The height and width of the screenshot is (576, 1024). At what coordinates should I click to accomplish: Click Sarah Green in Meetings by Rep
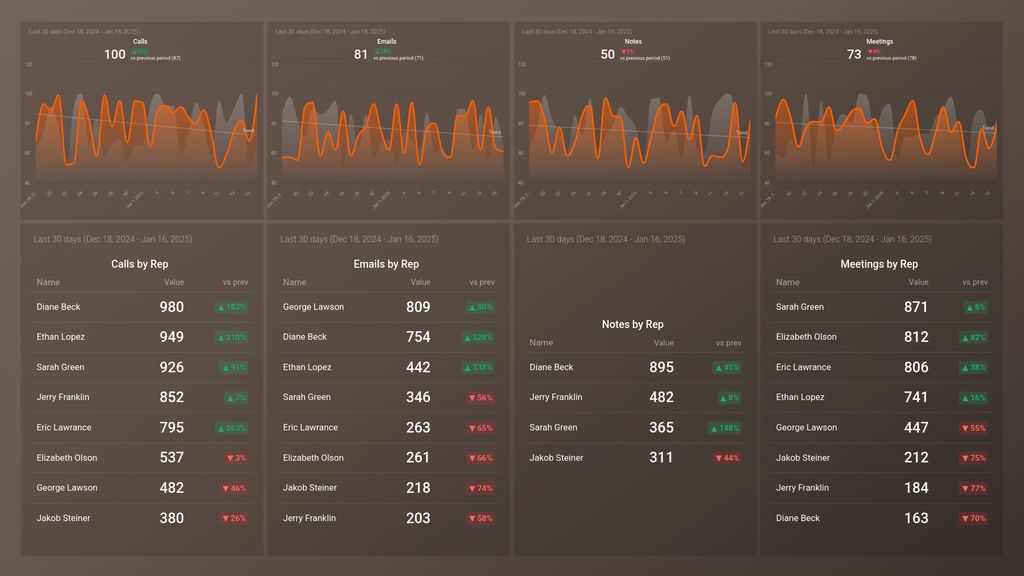tap(800, 307)
